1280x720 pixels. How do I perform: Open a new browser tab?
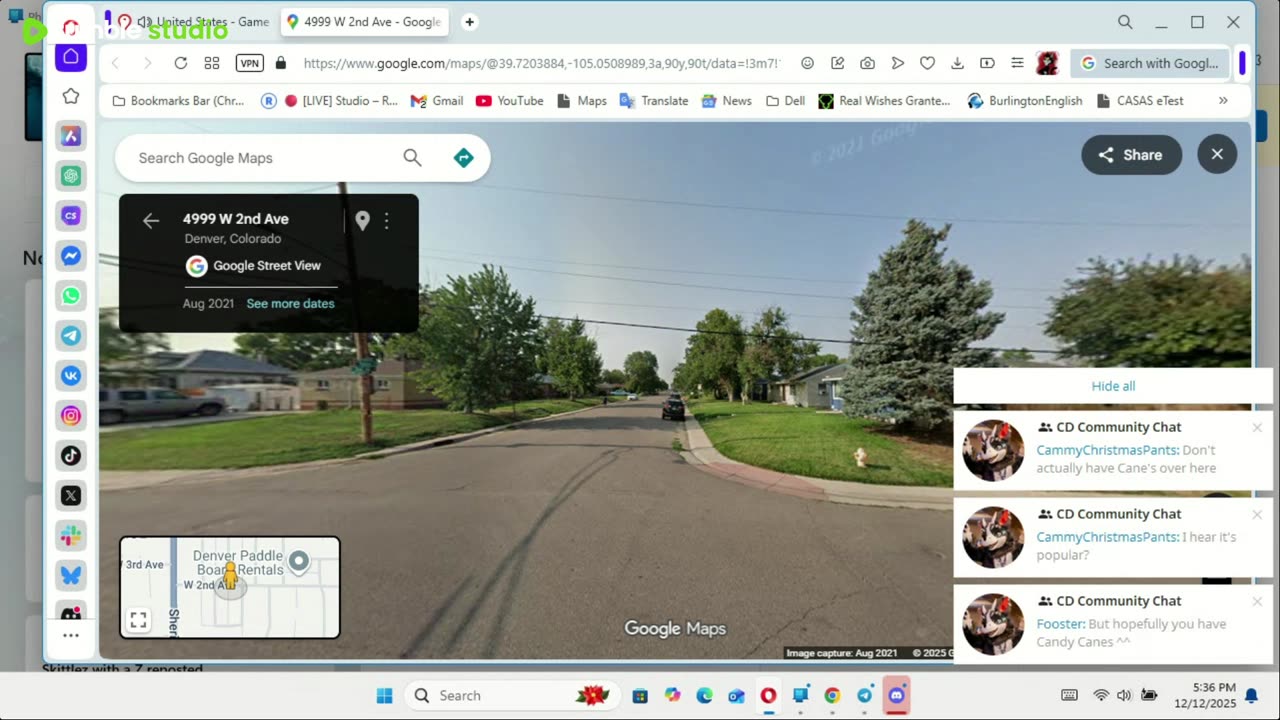470,22
